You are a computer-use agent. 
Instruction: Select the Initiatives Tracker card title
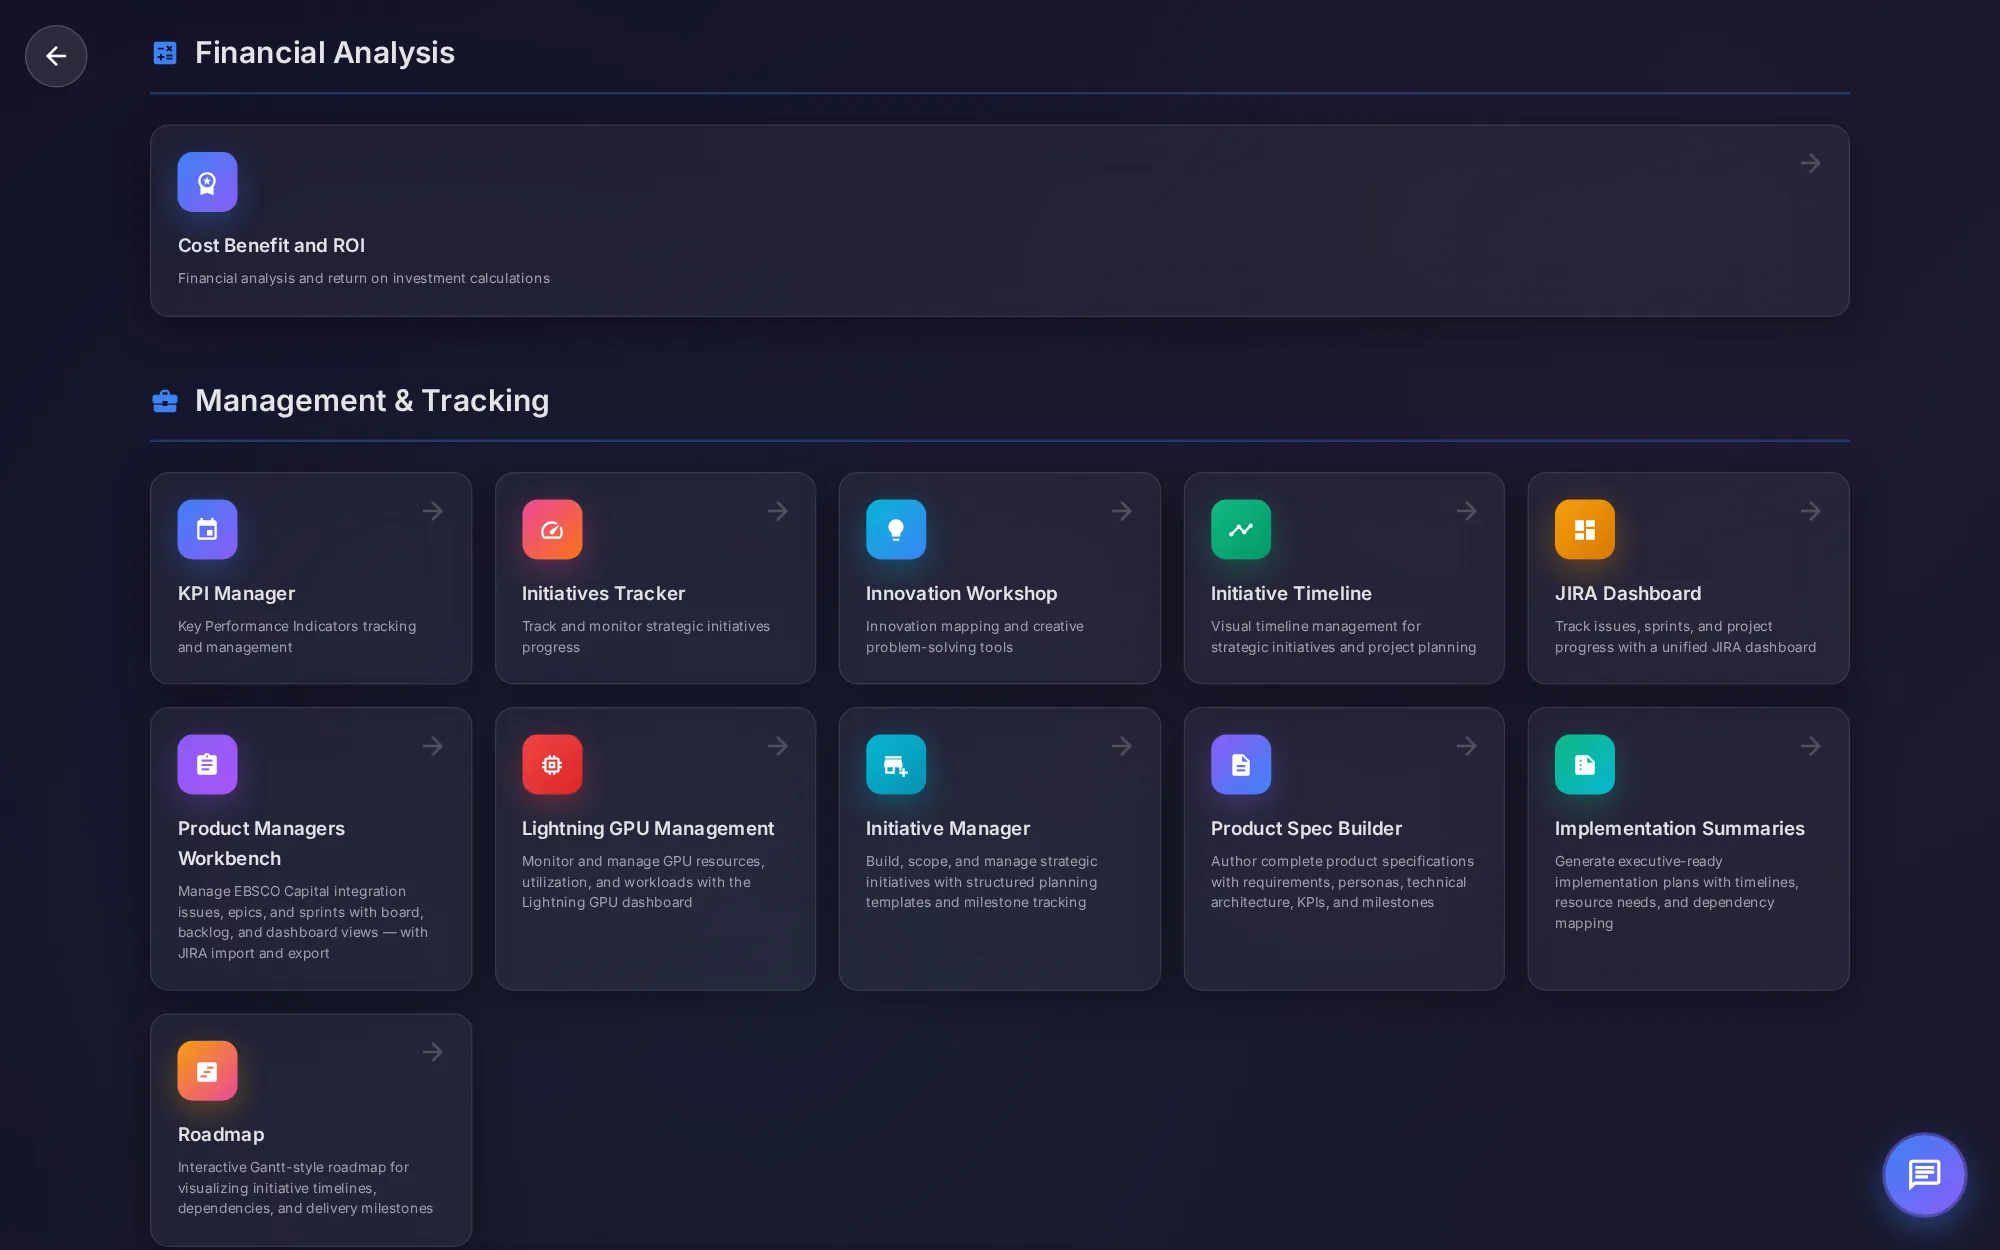click(603, 594)
